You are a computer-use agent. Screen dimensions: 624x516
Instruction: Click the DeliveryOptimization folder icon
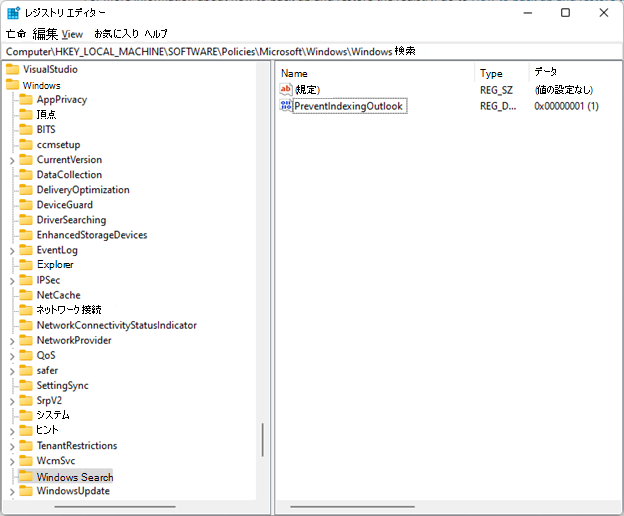[x=26, y=190]
